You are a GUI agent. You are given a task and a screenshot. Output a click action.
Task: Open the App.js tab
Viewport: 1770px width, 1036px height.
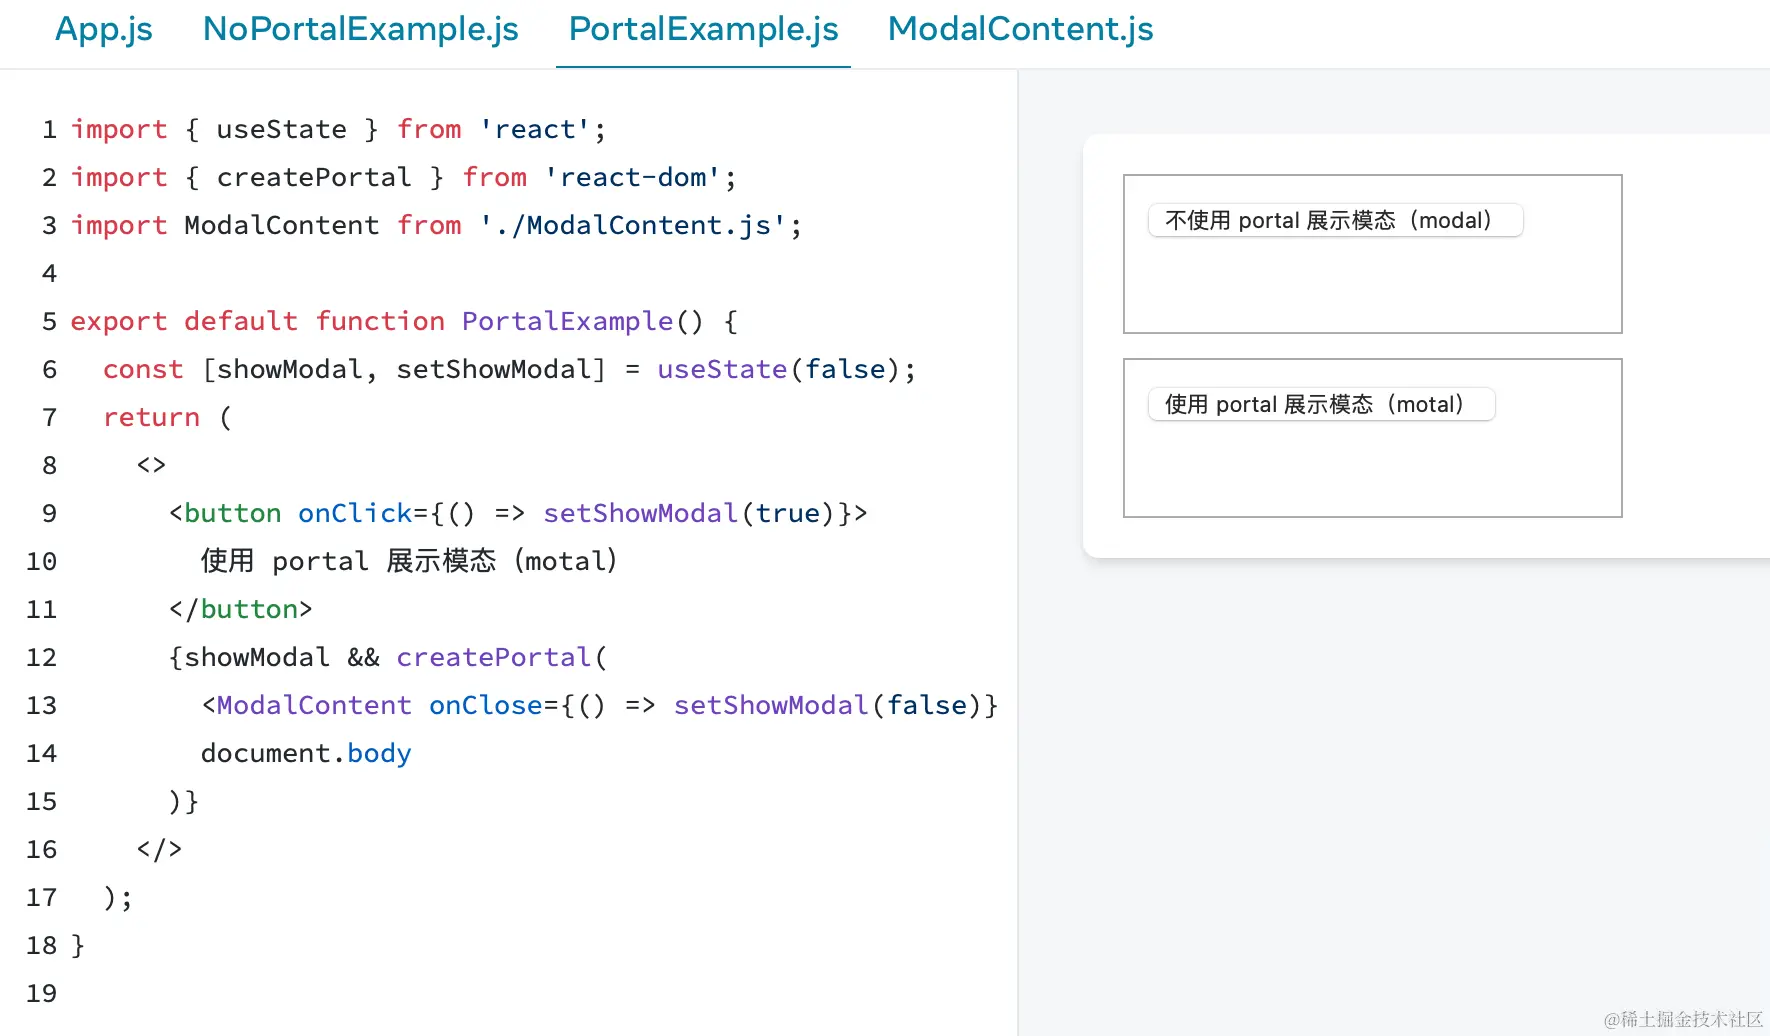(x=104, y=29)
